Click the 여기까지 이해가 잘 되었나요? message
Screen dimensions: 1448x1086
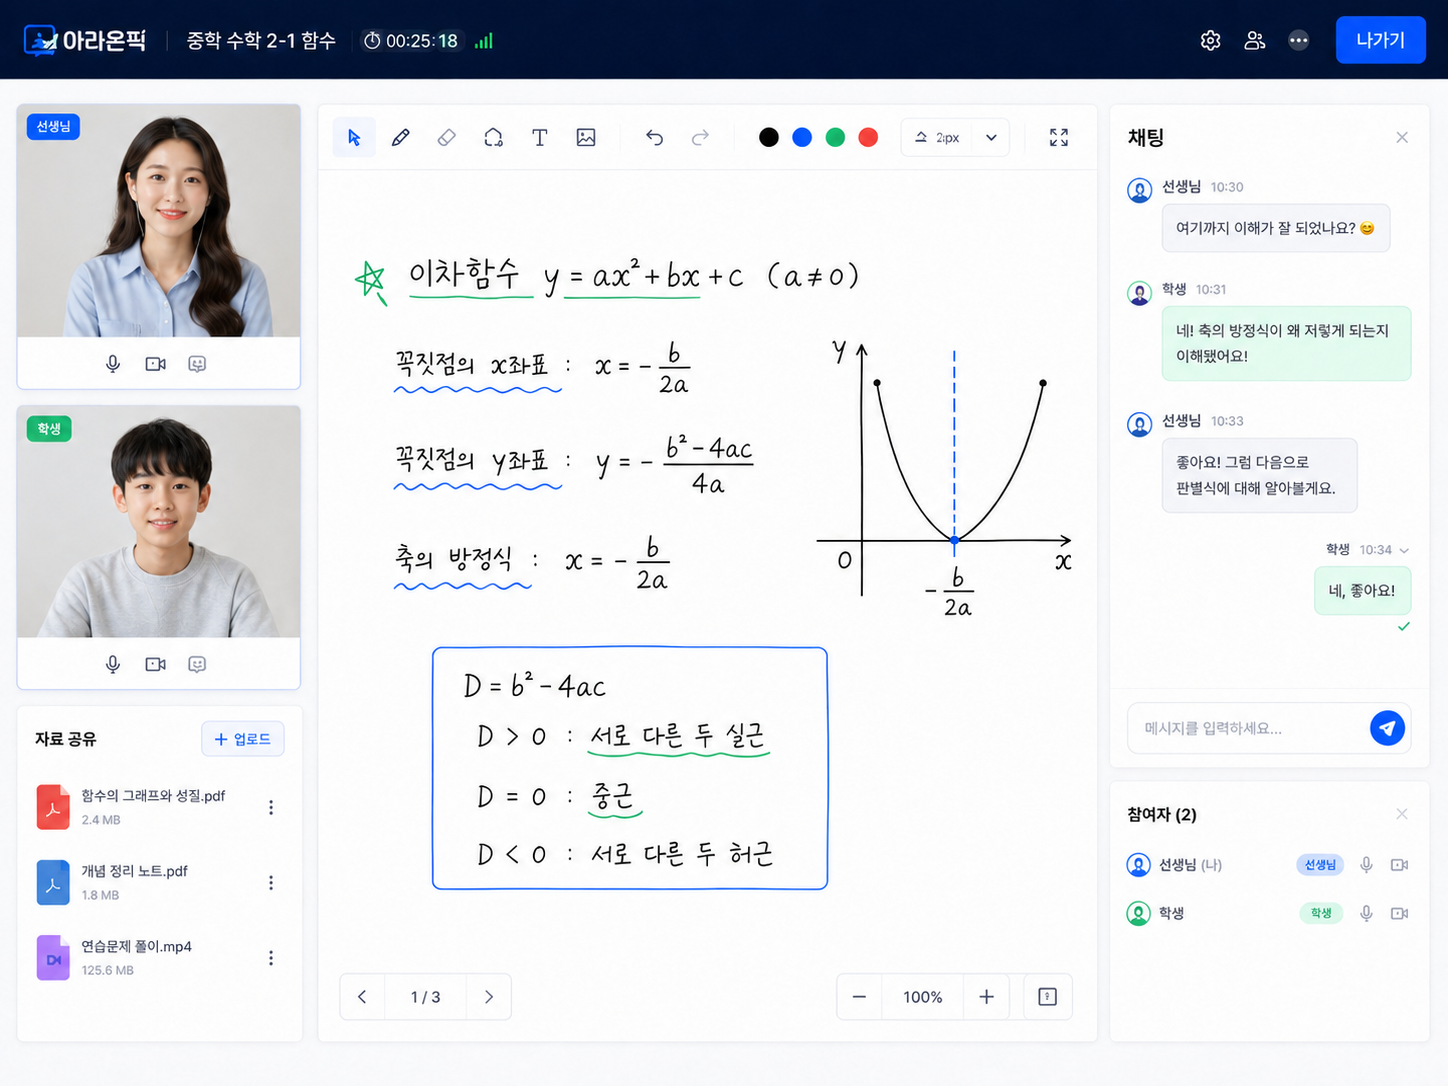coord(1276,228)
